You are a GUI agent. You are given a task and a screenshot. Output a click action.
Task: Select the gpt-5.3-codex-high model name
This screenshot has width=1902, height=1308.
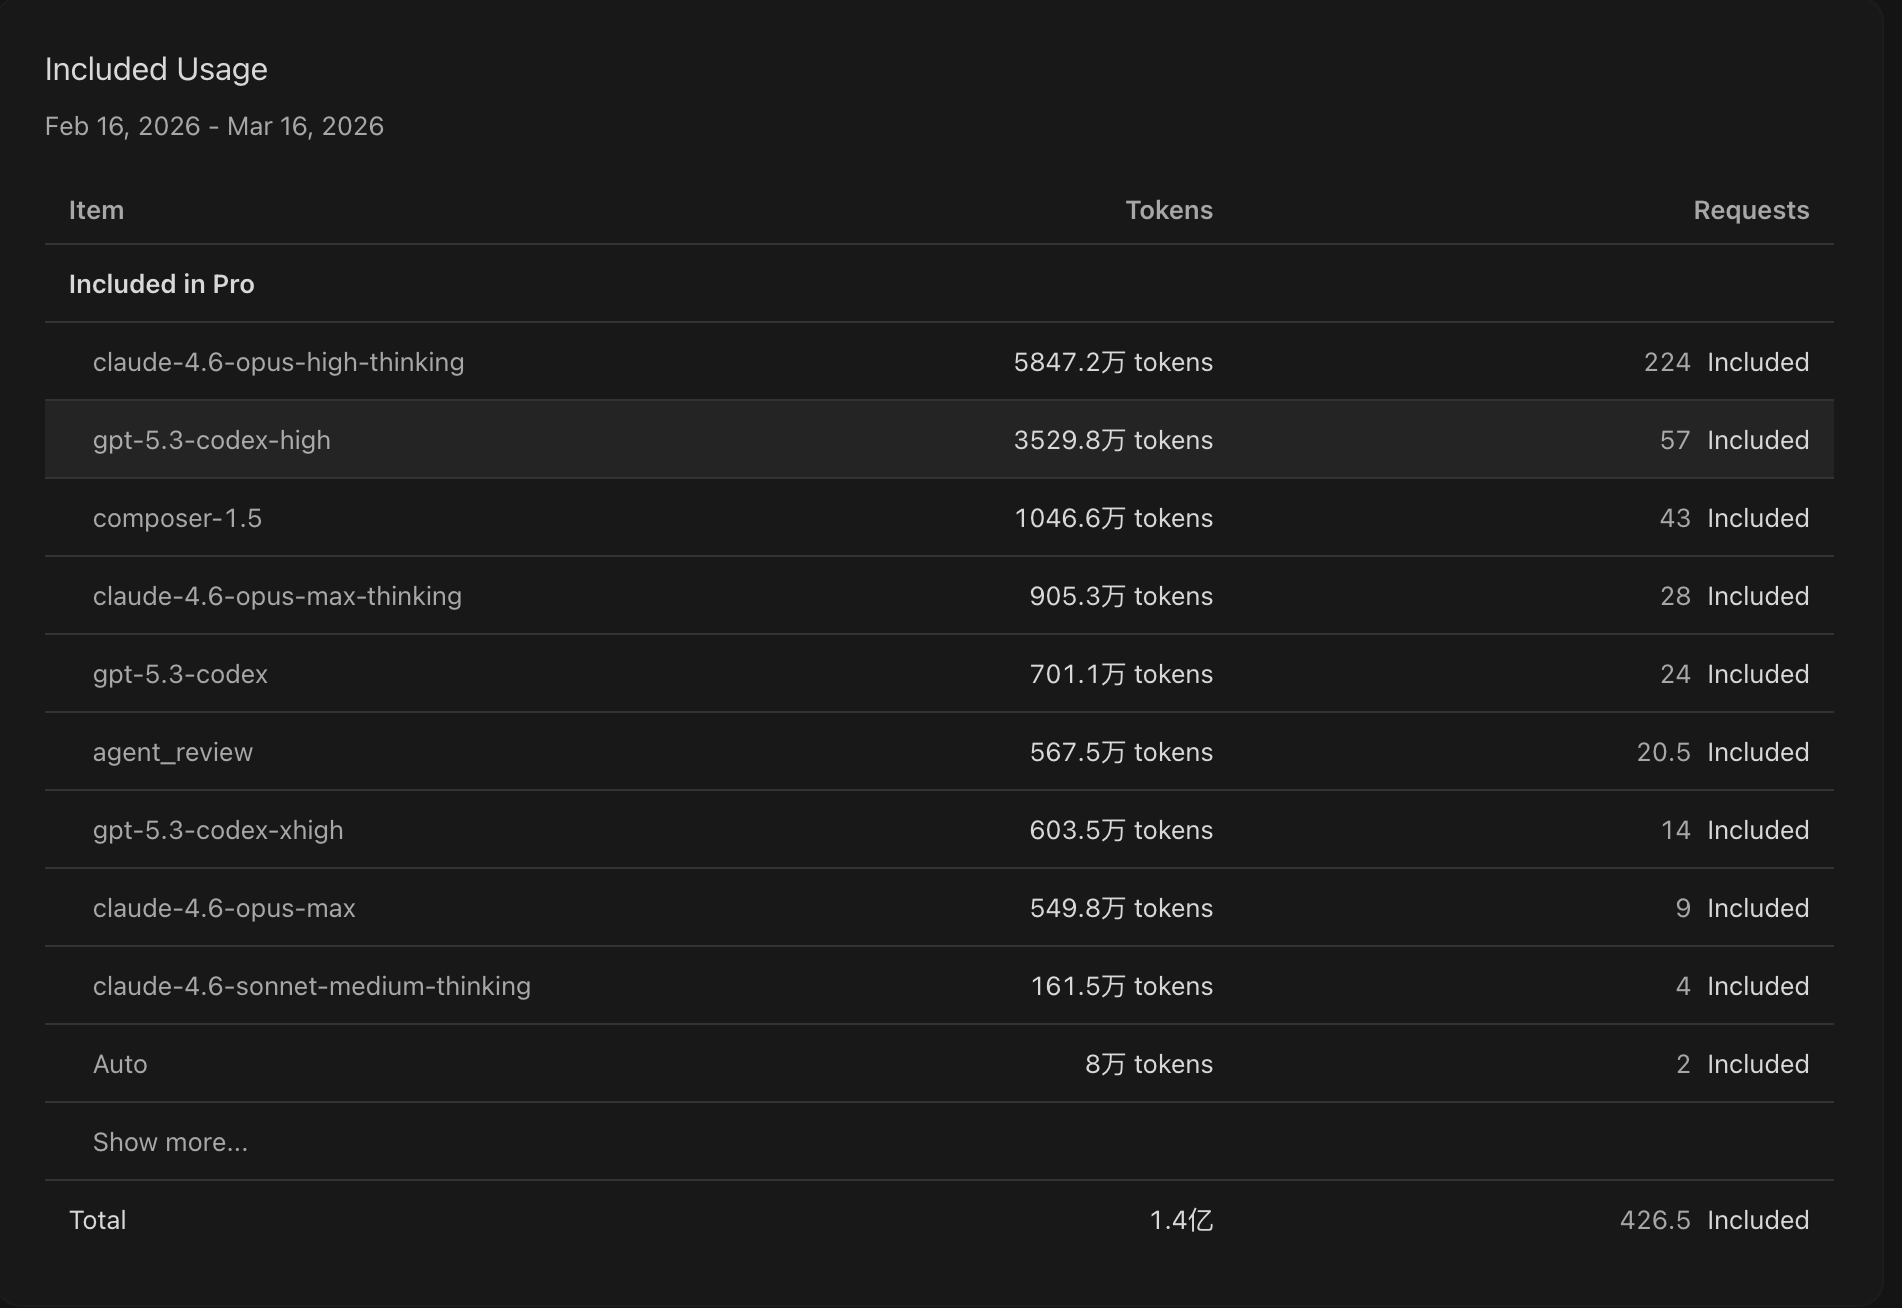(x=211, y=440)
